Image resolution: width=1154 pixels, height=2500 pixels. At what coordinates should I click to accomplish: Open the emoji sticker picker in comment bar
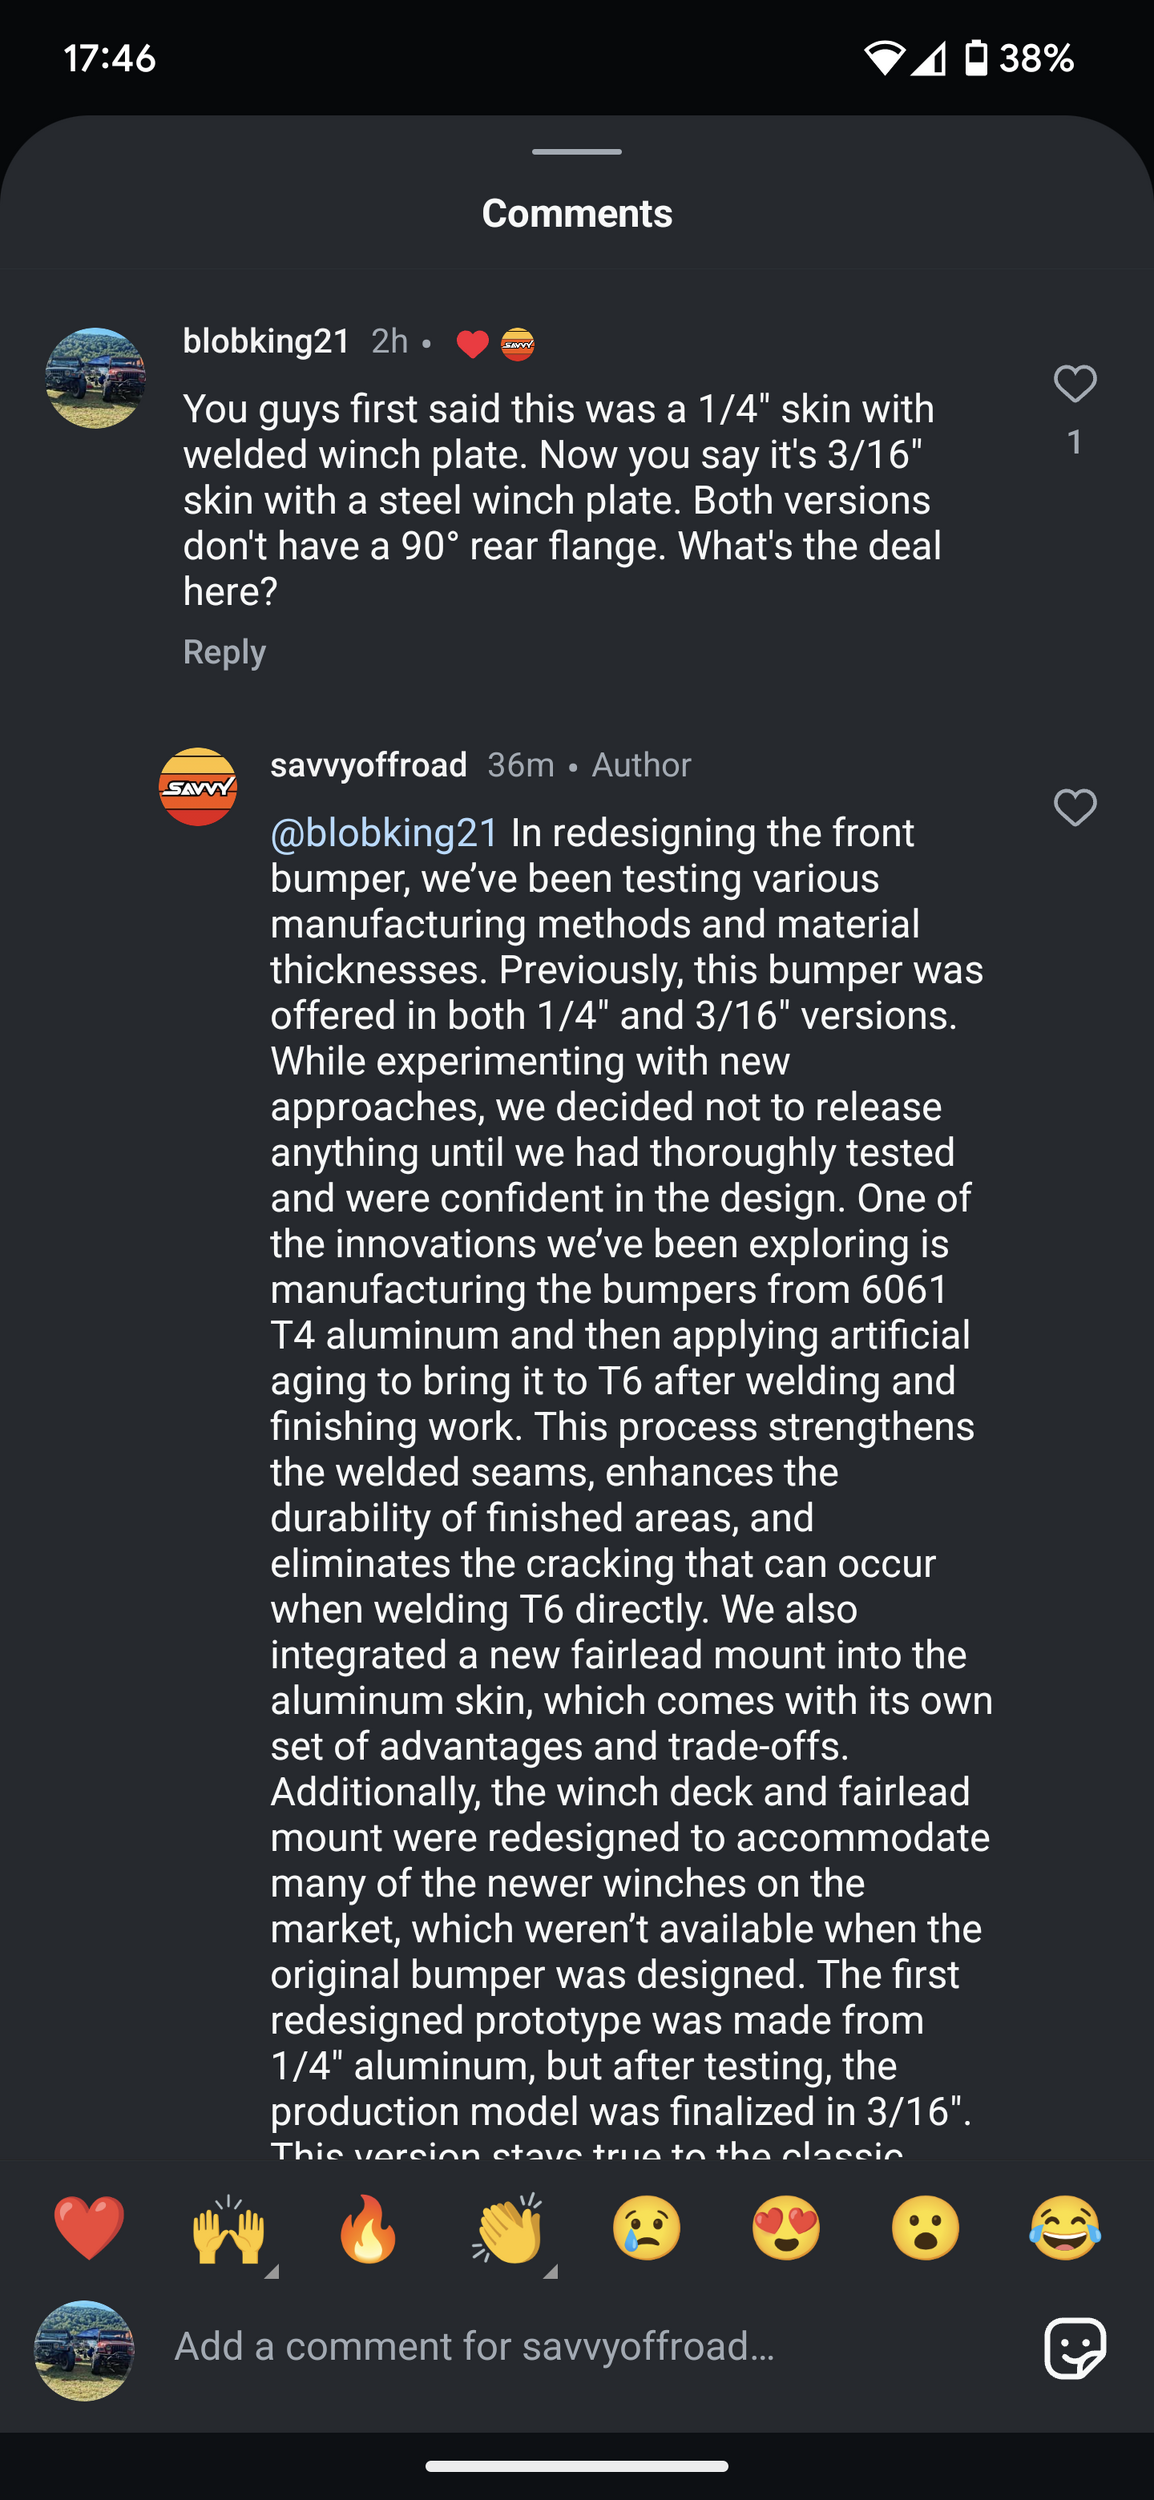(1072, 2347)
